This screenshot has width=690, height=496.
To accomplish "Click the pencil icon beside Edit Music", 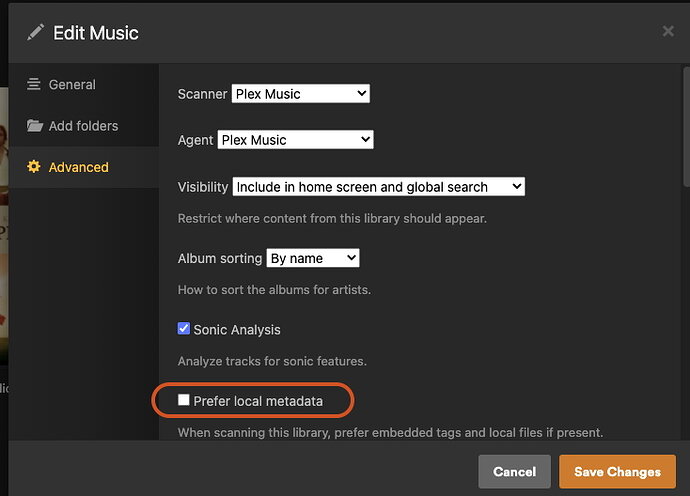I will (36, 32).
